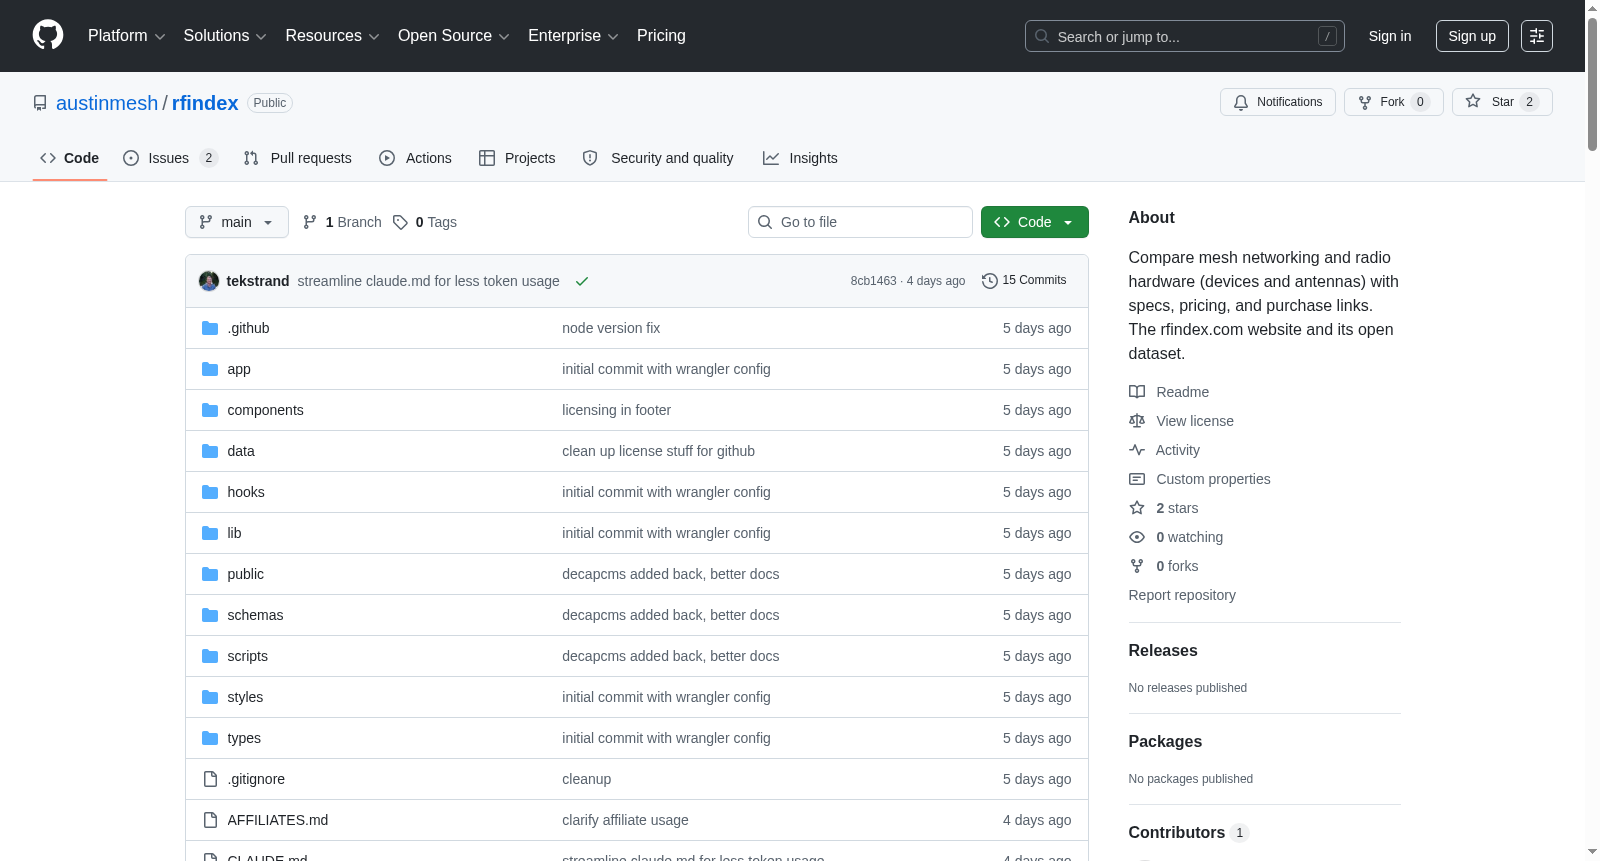Star the rfindex repository

(1501, 102)
